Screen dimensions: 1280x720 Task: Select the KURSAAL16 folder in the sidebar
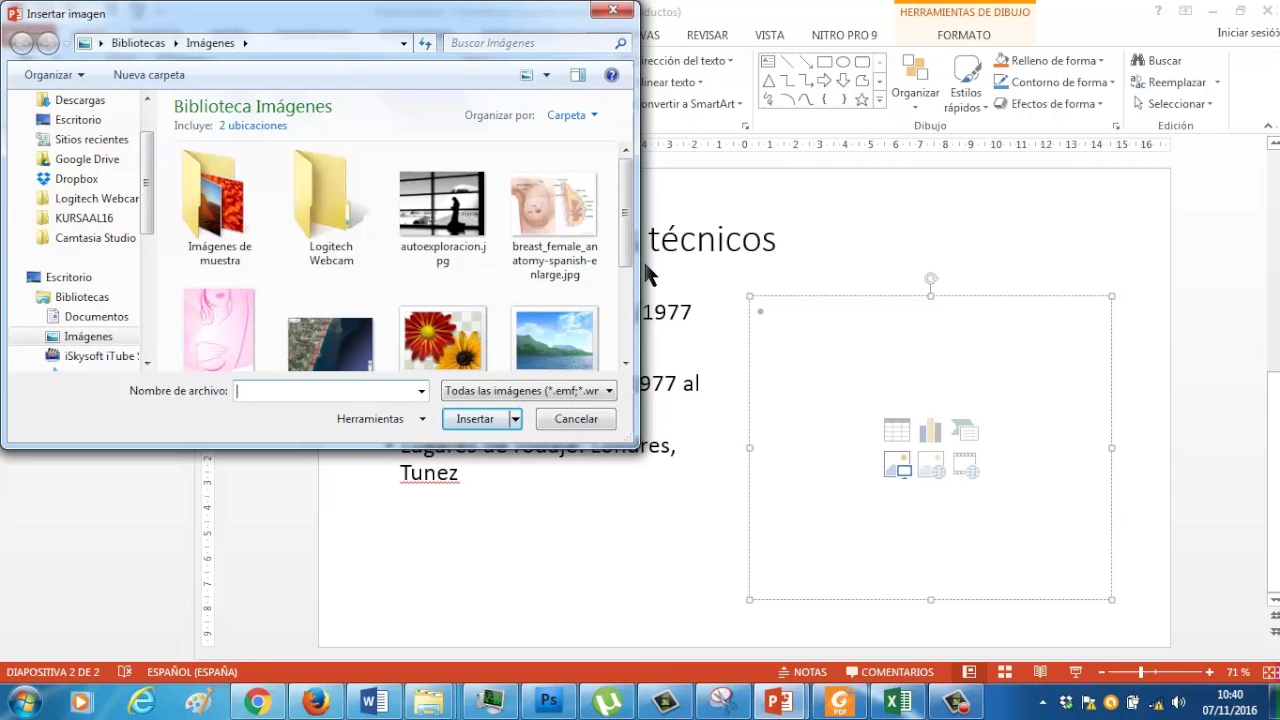coord(84,218)
